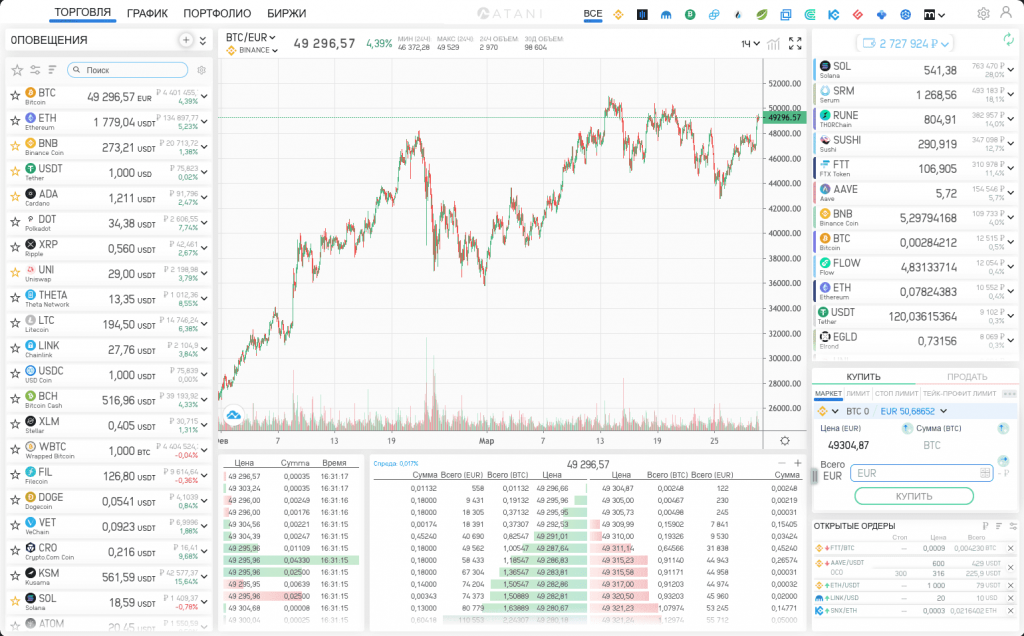Screen dimensions: 1024x636
Task: Expand the ETH row chevron in watchlist
Action: point(204,121)
